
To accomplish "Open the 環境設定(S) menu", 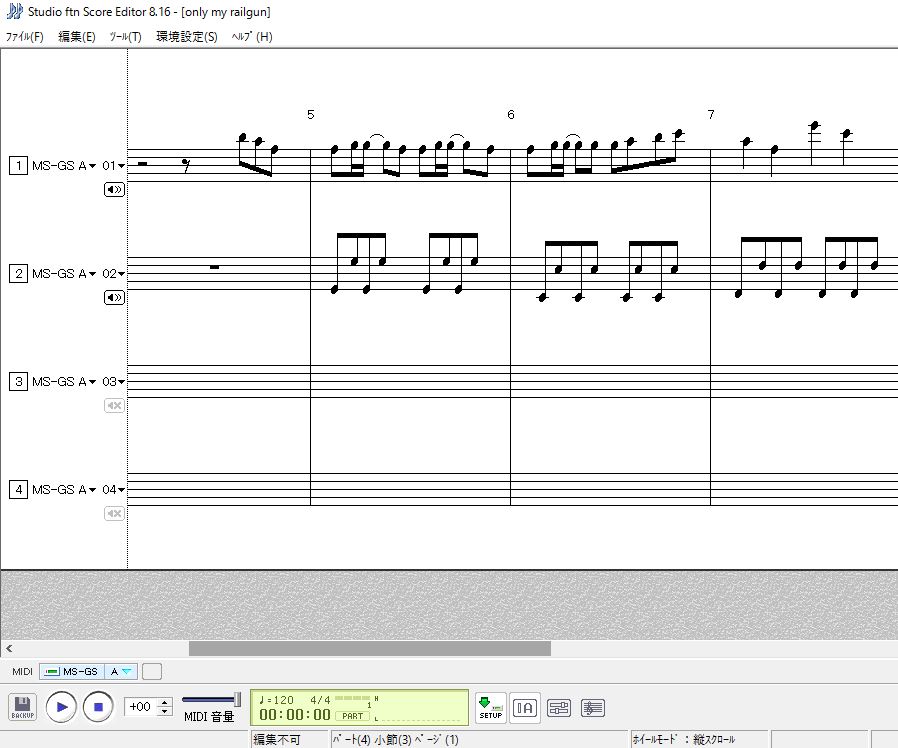I will [x=187, y=37].
